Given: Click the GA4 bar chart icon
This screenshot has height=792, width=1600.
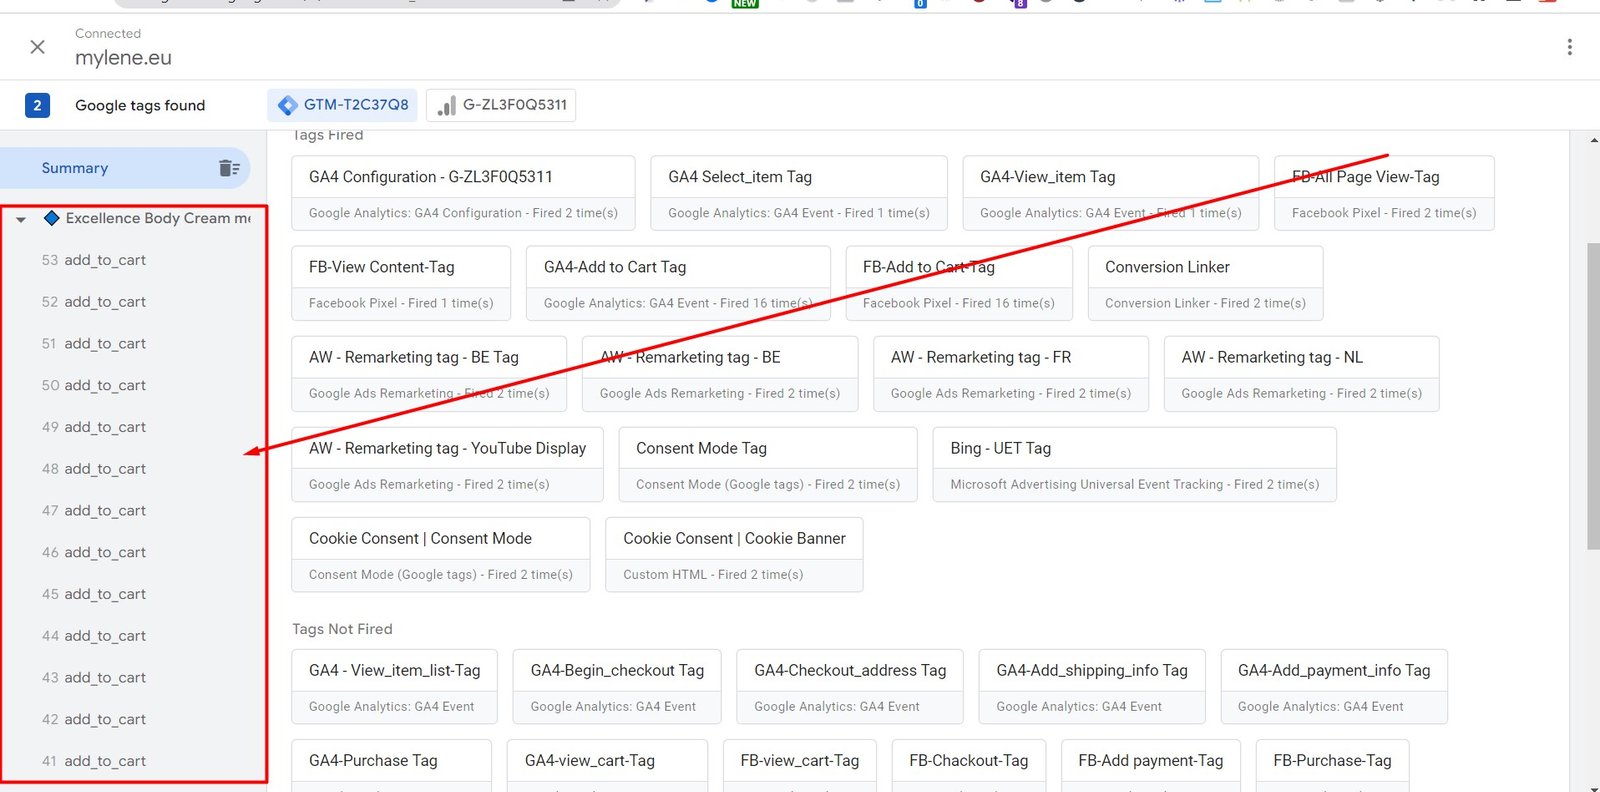Looking at the screenshot, I should [447, 105].
